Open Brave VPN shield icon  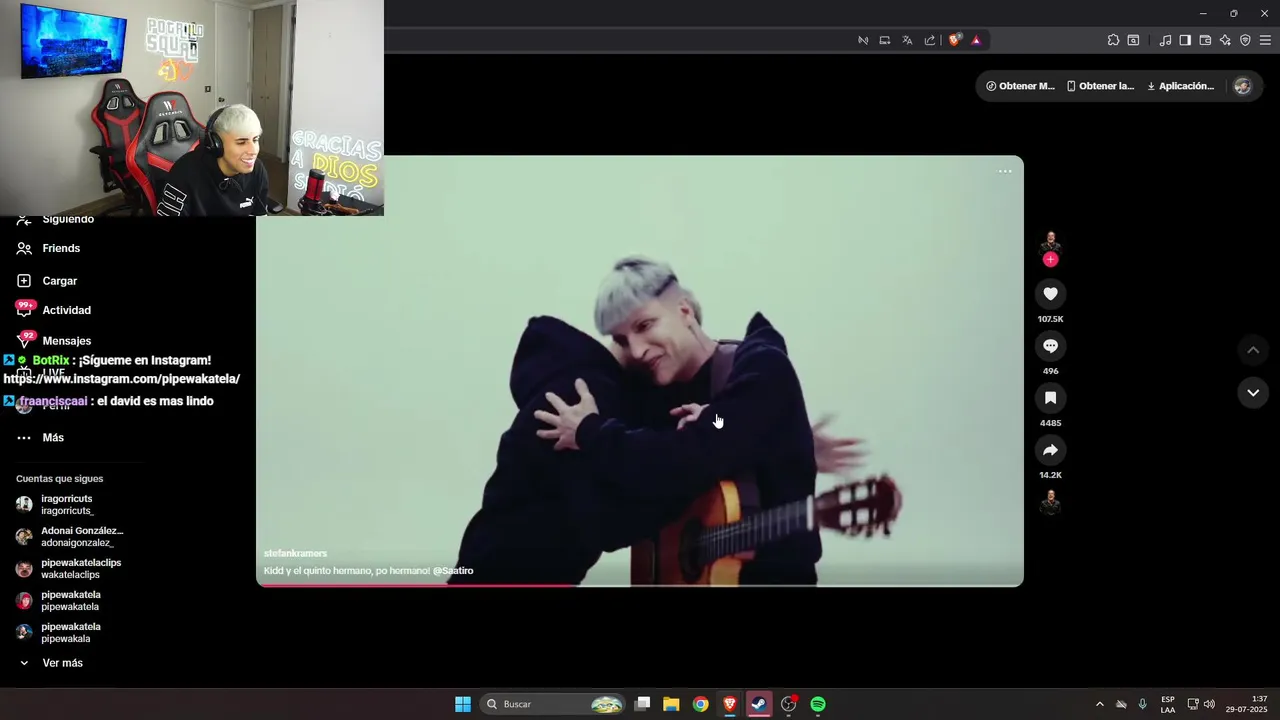[1245, 40]
